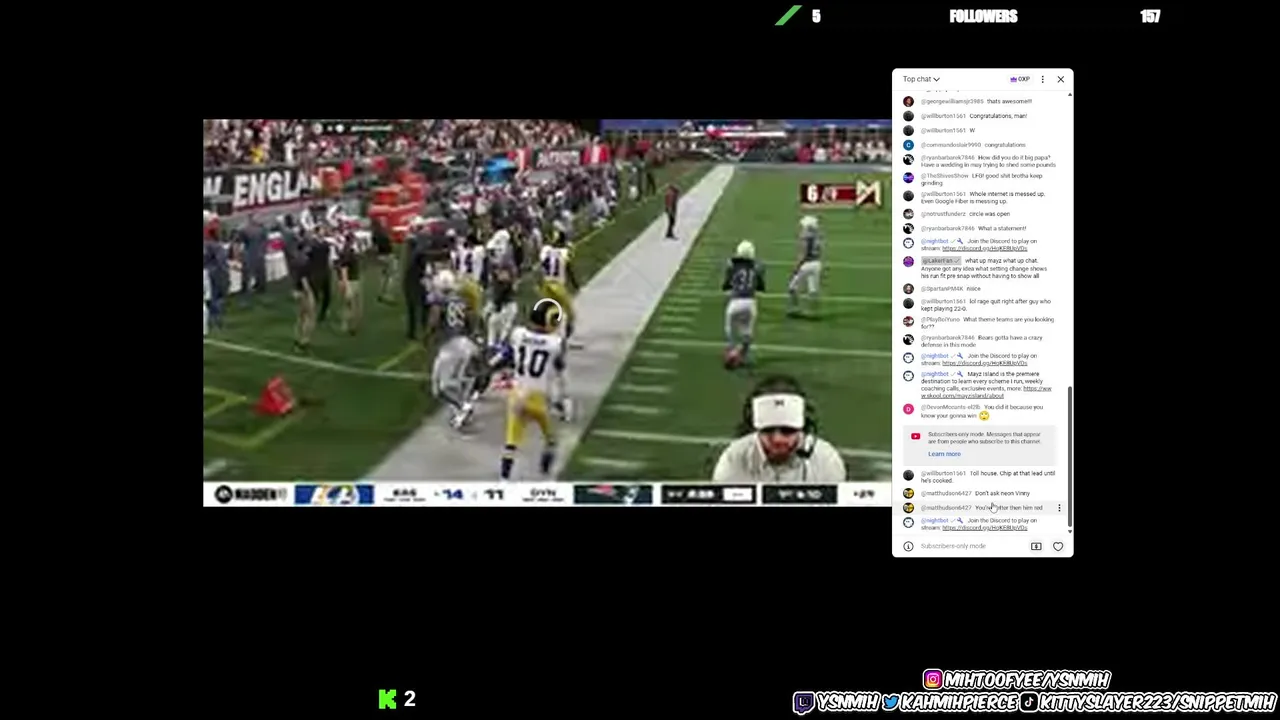Click notrustfunderz's avatar
The width and height of the screenshot is (1280, 720).
pyautogui.click(x=908, y=214)
